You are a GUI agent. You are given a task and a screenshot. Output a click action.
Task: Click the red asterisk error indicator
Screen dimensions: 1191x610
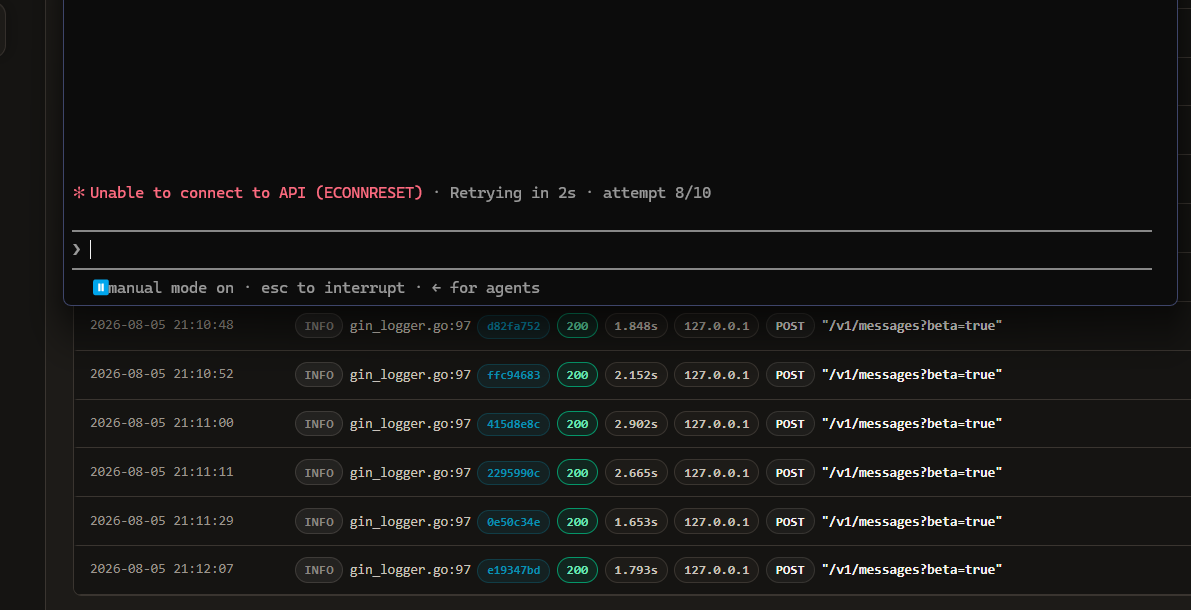point(79,193)
